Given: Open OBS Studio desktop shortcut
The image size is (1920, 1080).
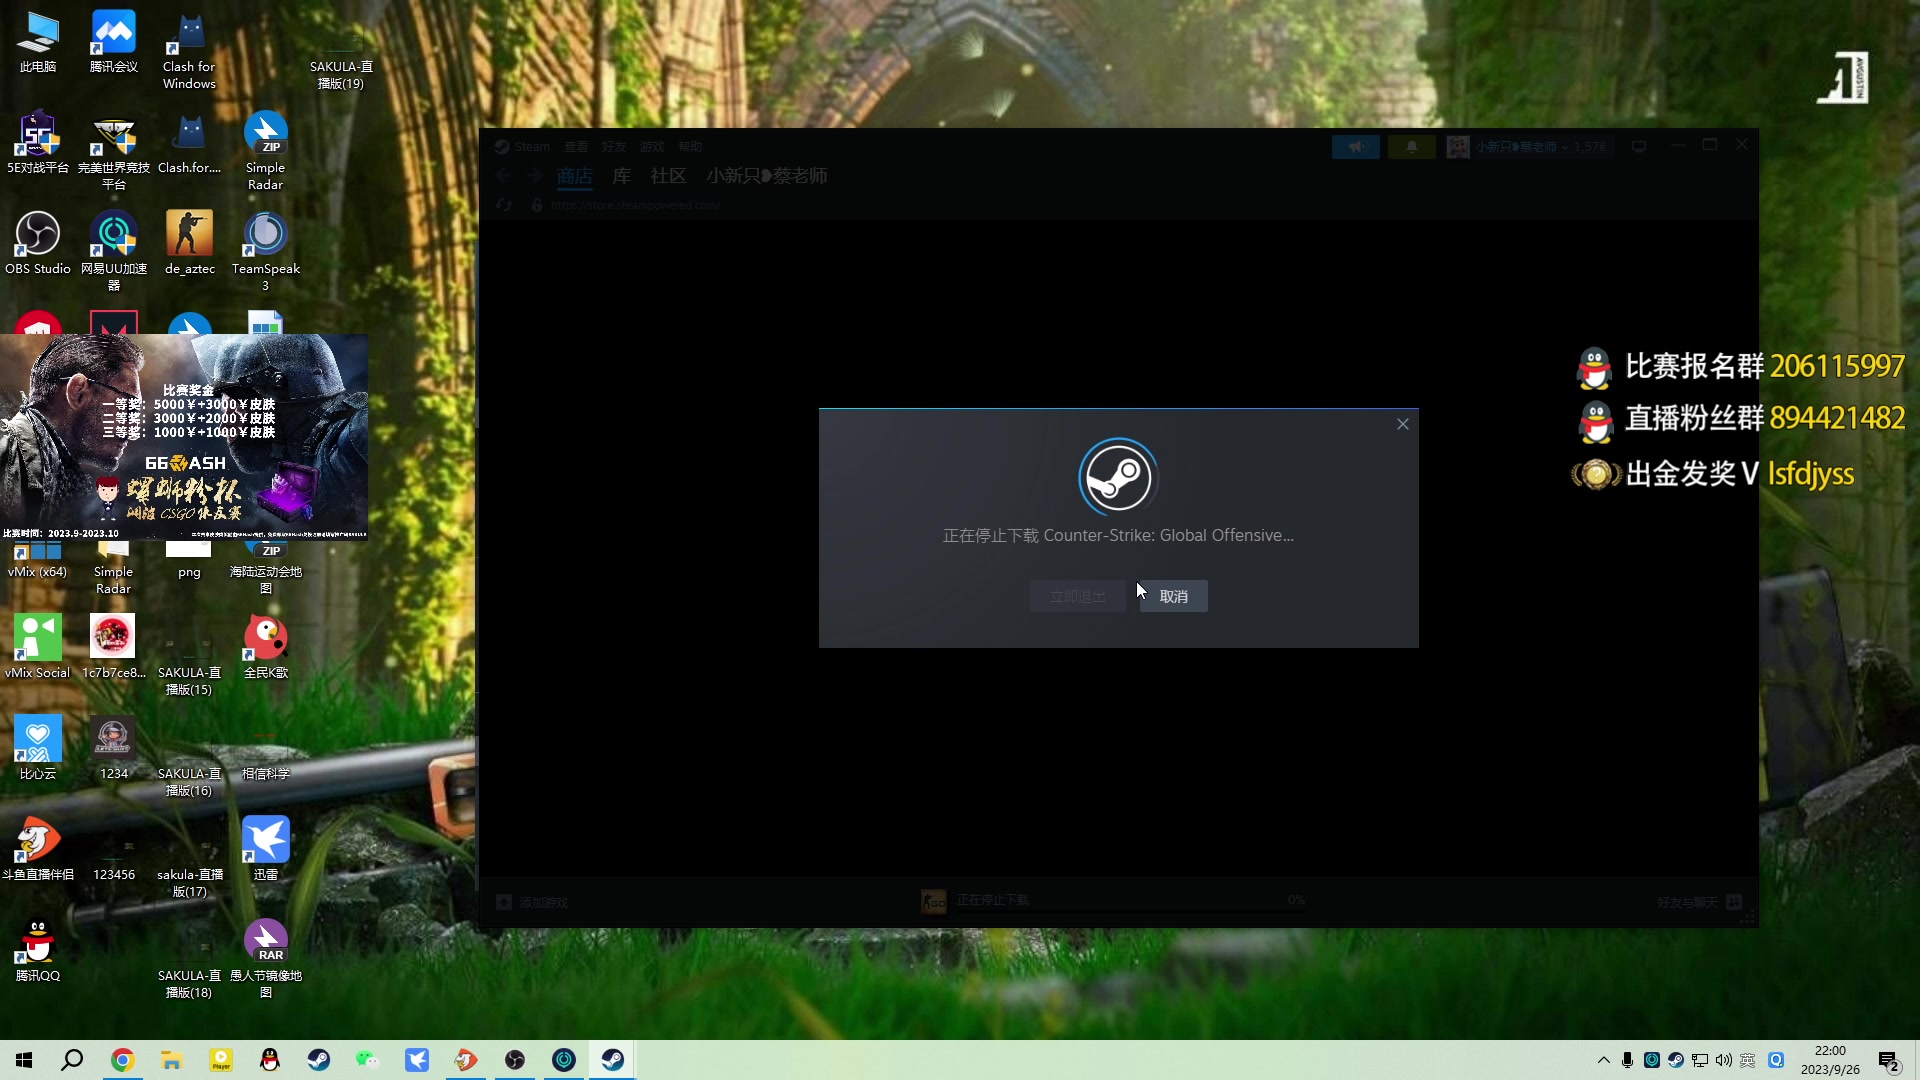Looking at the screenshot, I should click(38, 243).
